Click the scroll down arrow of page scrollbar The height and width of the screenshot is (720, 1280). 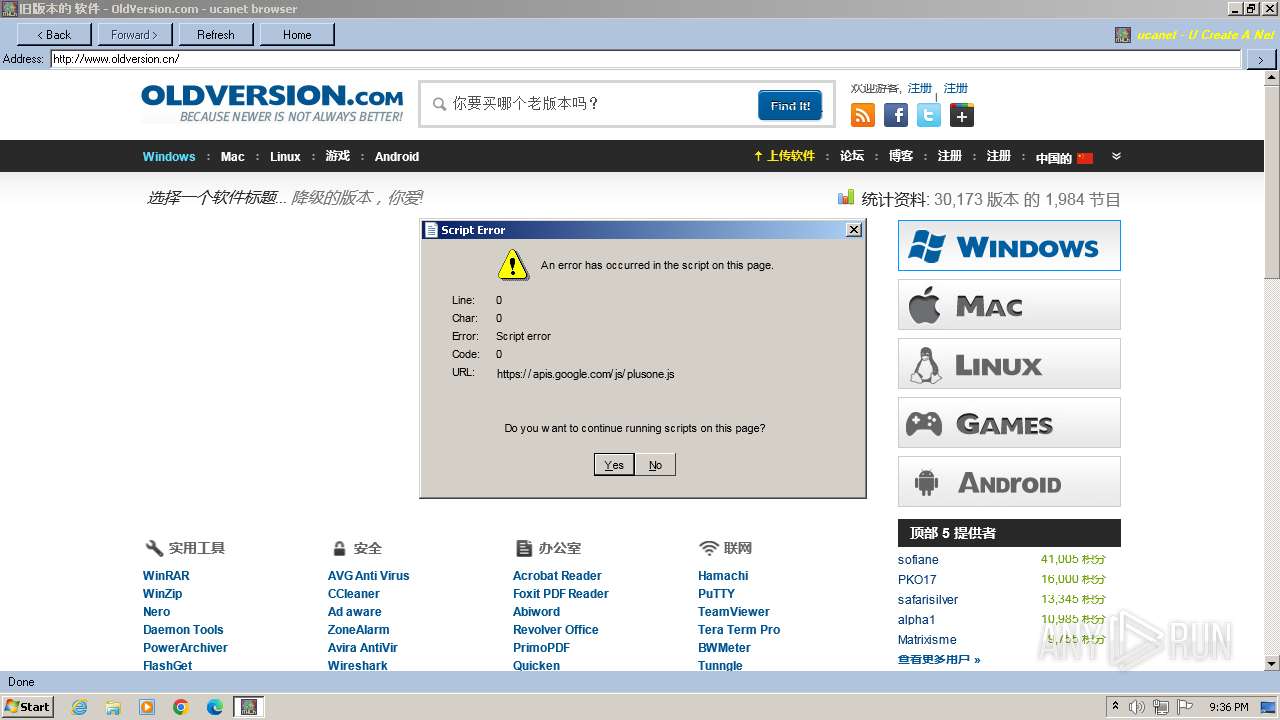point(1272,663)
